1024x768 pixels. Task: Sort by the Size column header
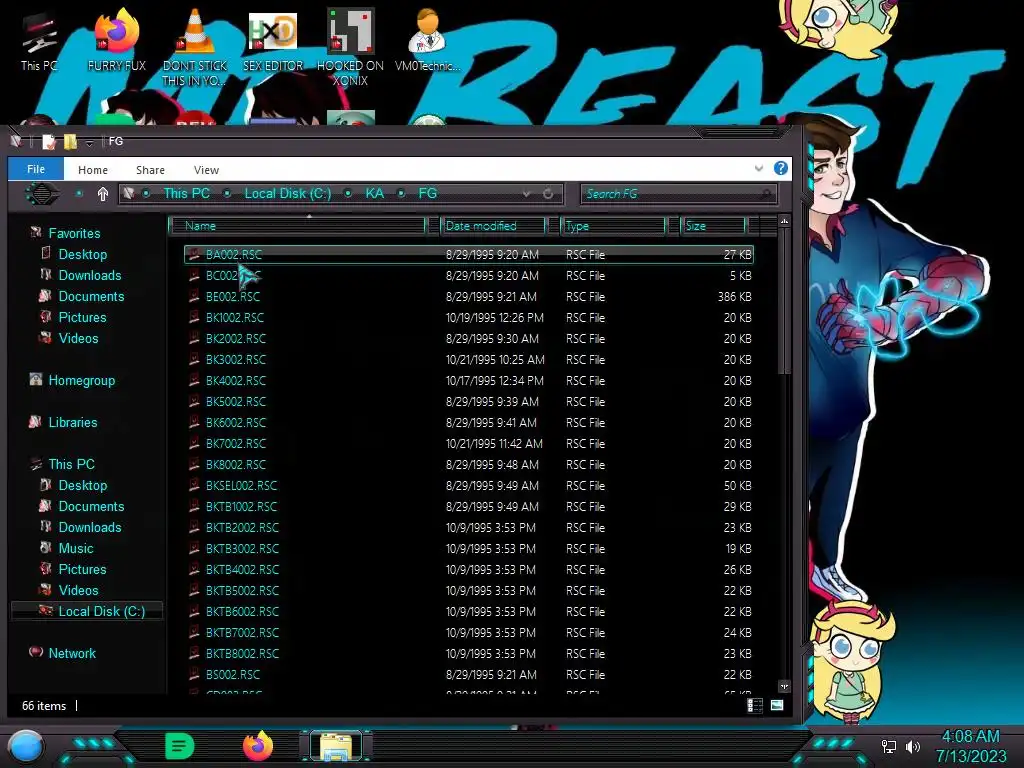[712, 226]
